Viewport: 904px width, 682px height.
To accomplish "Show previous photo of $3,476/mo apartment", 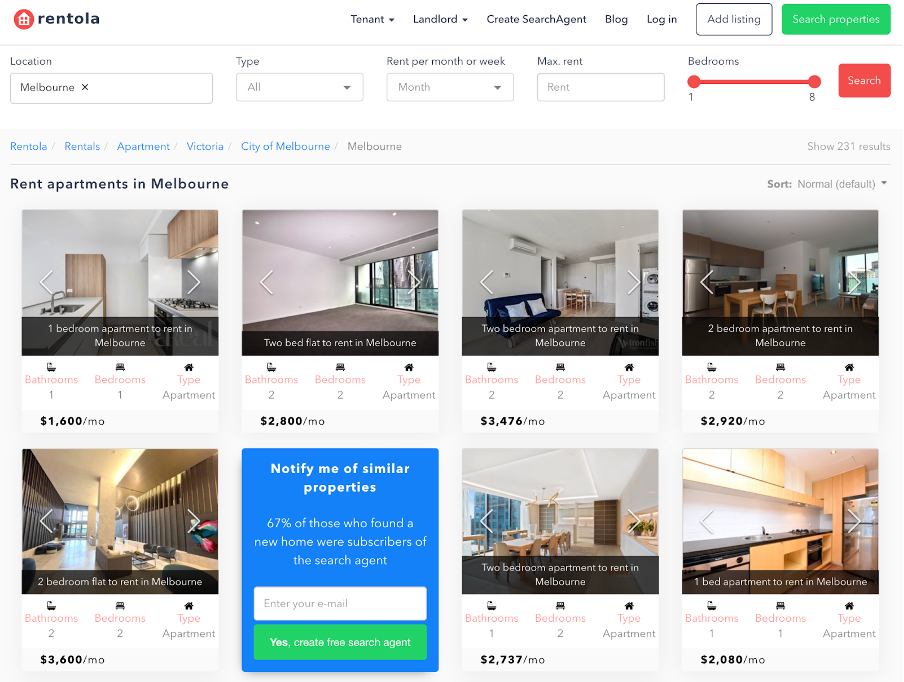I will [487, 282].
